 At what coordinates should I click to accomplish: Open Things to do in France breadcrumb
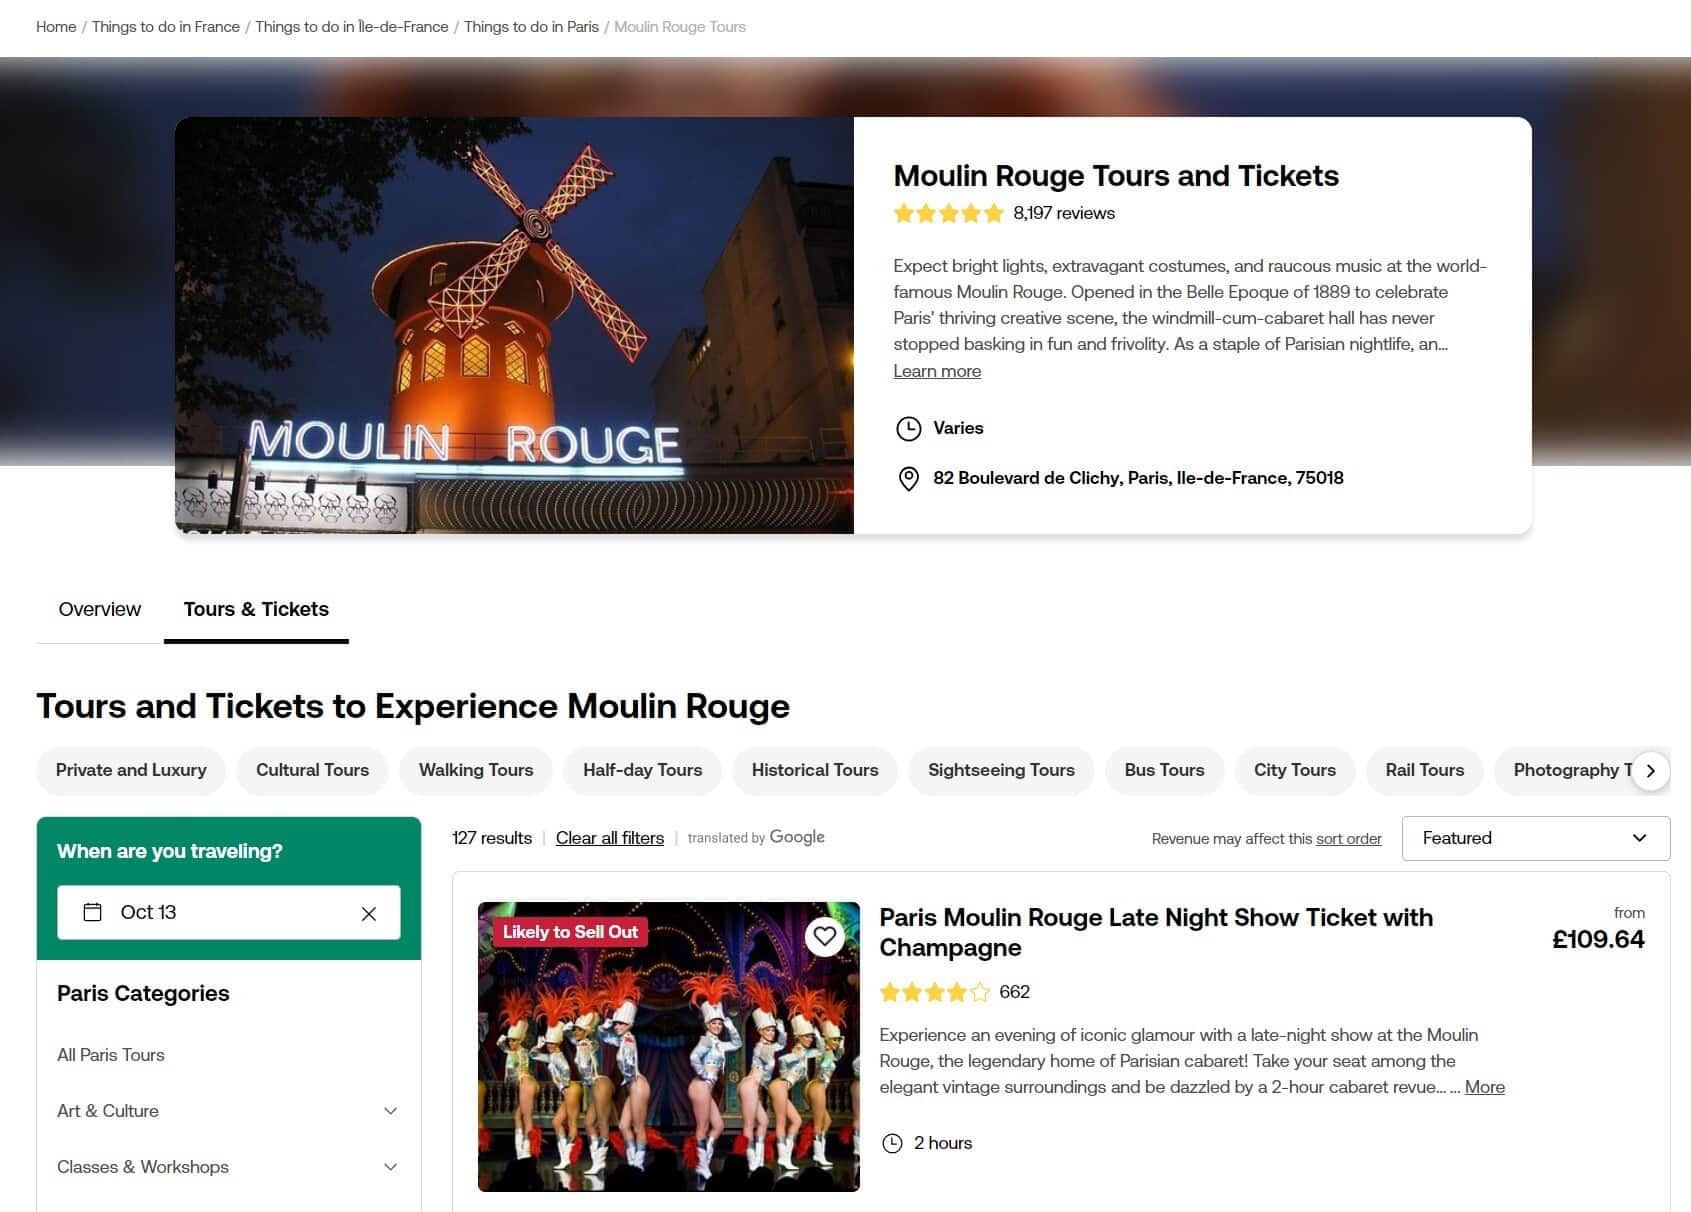point(166,27)
